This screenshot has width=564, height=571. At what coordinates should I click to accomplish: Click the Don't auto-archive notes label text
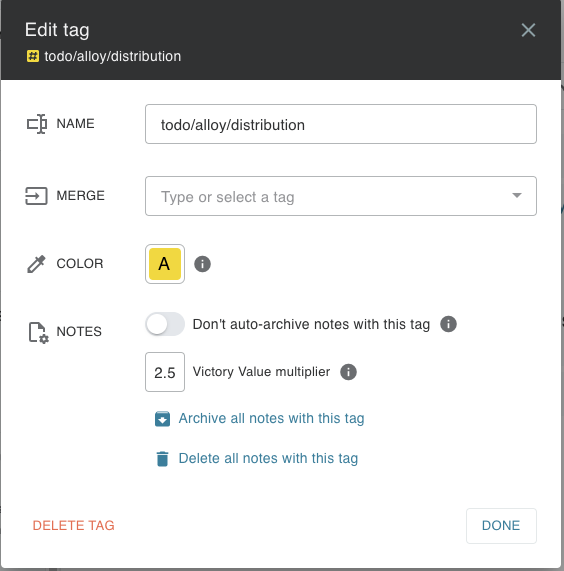pos(311,324)
